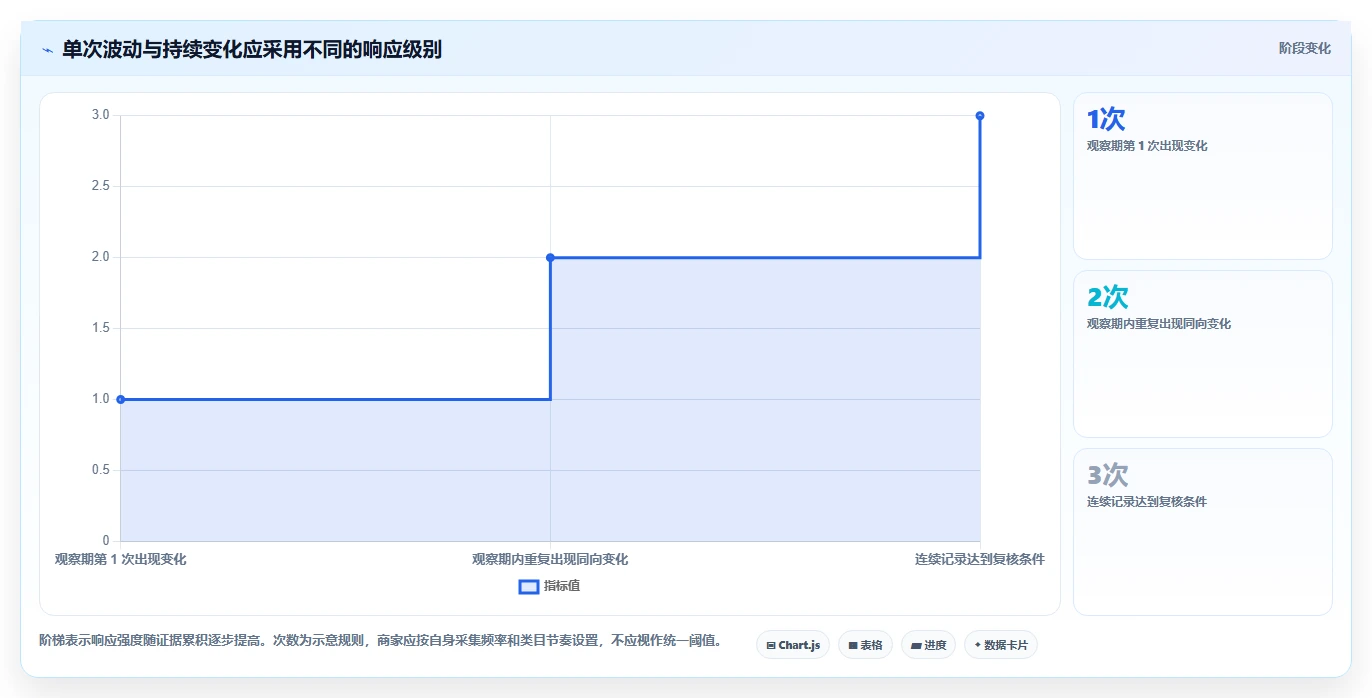Click the chart data point at value 1.0
Image resolution: width=1372 pixels, height=698 pixels.
click(121, 399)
